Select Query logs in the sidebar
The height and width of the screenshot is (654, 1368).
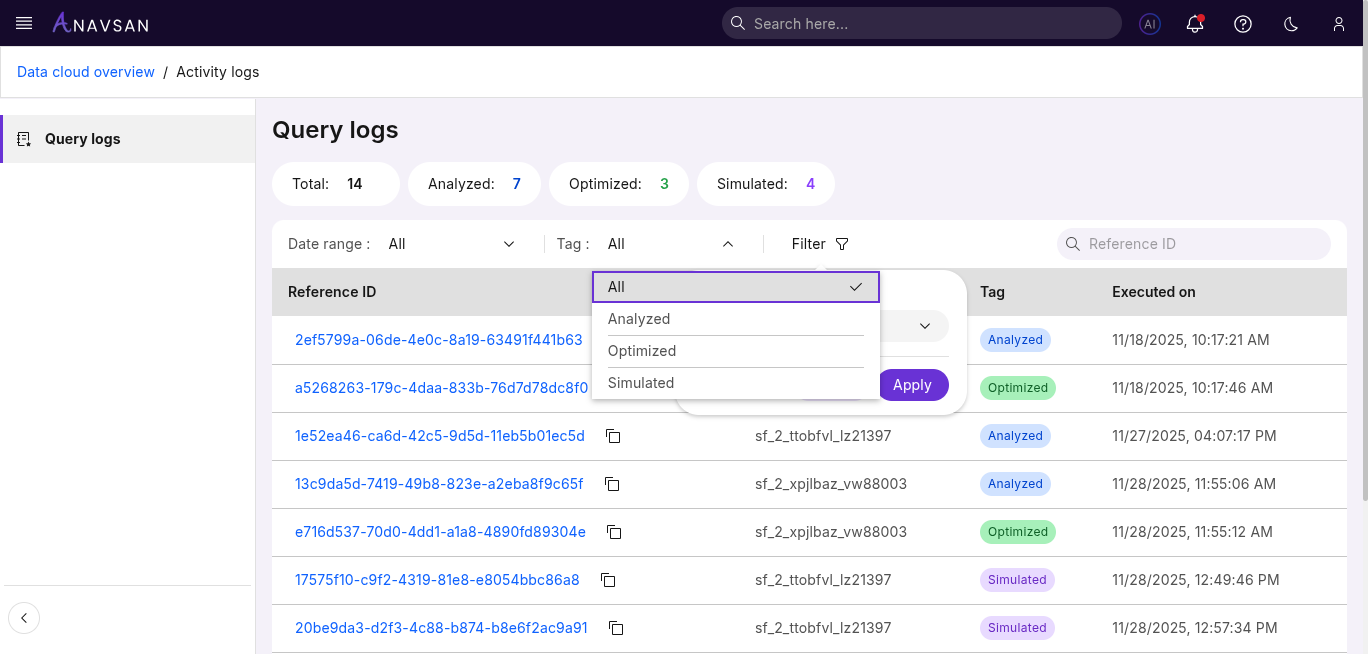click(82, 139)
